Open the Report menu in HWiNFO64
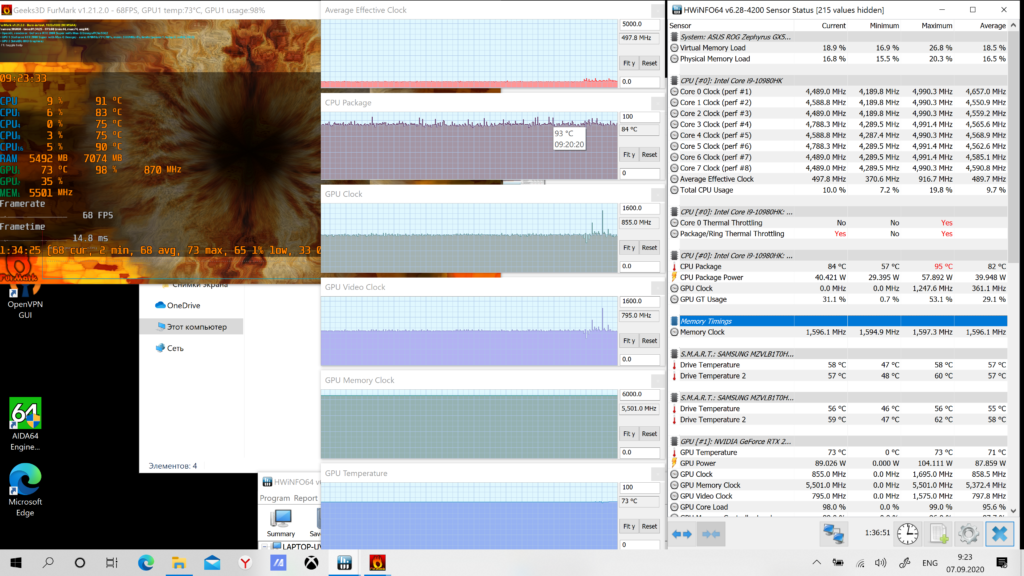 click(x=306, y=498)
